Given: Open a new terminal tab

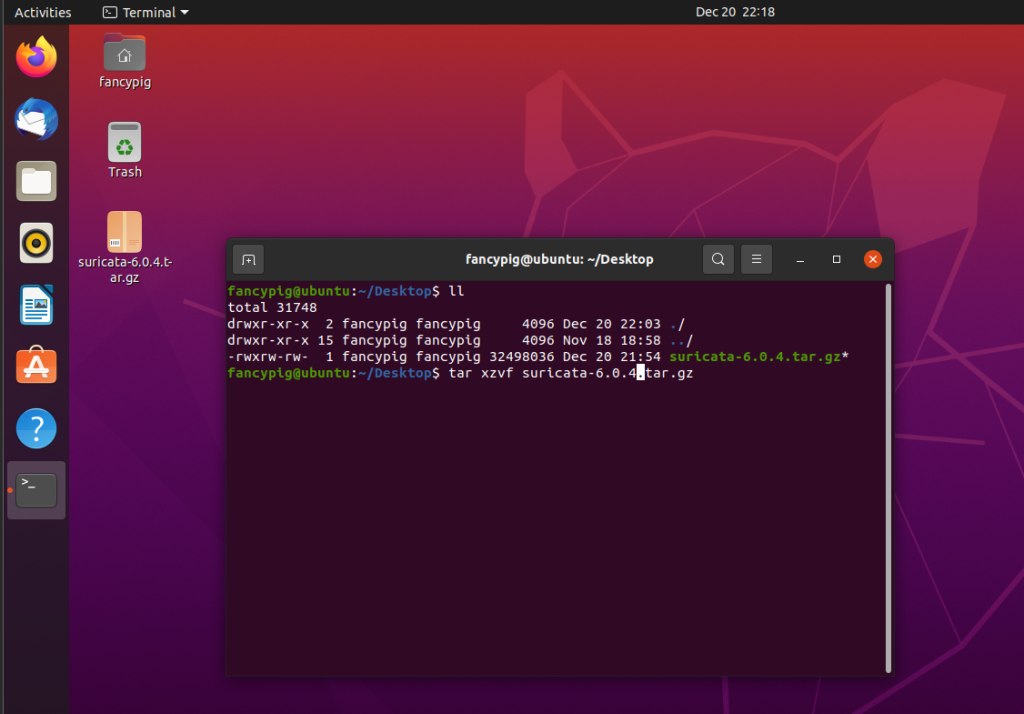Looking at the screenshot, I should click(x=249, y=259).
